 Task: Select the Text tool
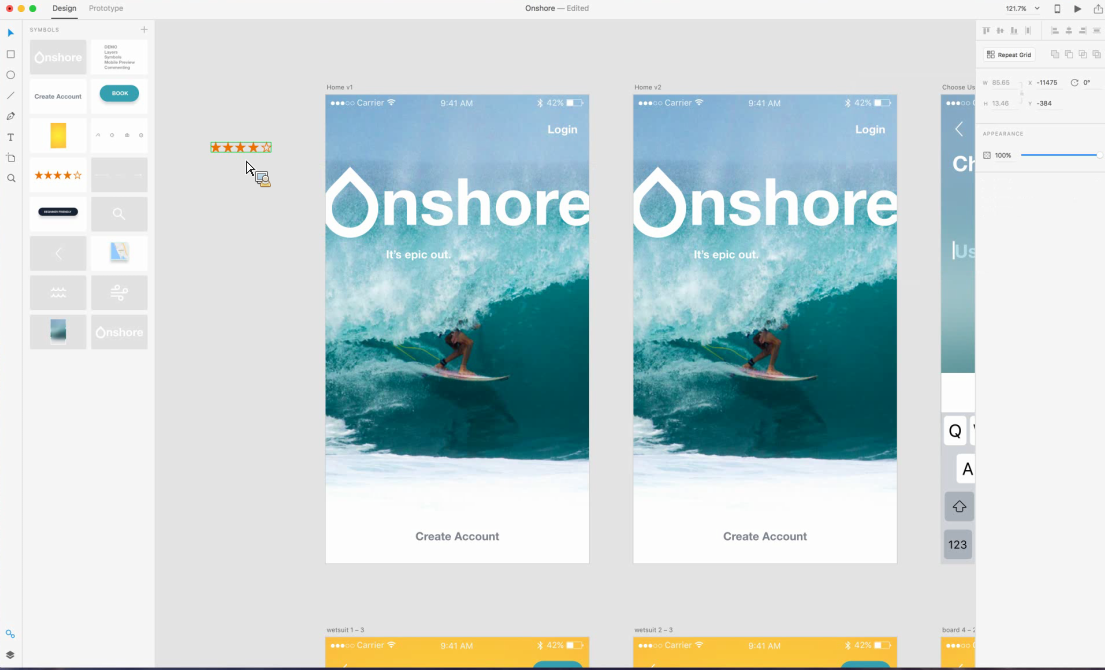(x=10, y=137)
